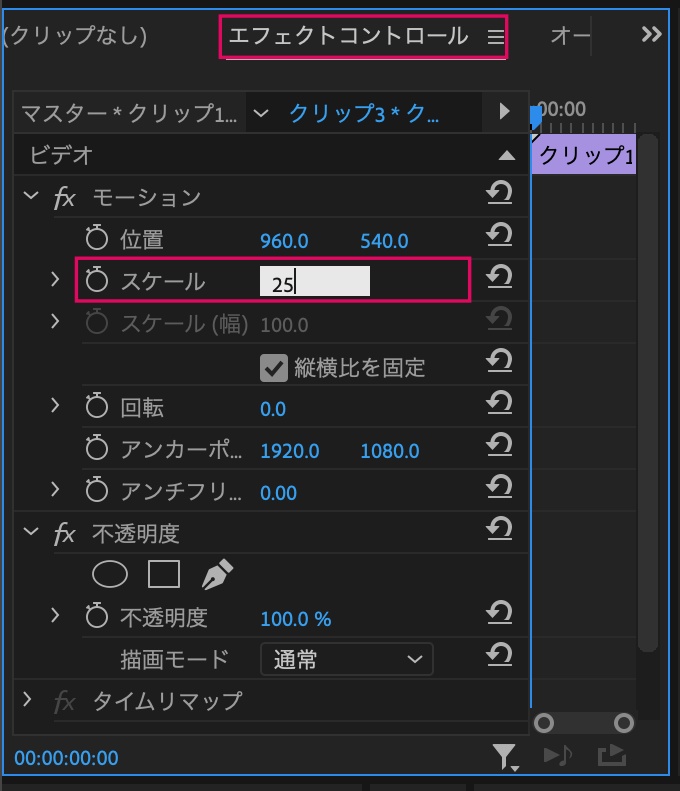Screen dimensions: 680x791
Task: Toggle アンカーポイント stopwatch animation
Action: 96,447
